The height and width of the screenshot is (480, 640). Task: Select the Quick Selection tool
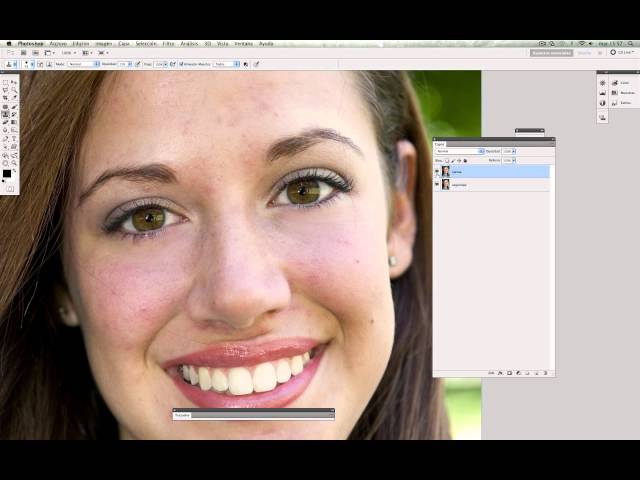coord(13,90)
